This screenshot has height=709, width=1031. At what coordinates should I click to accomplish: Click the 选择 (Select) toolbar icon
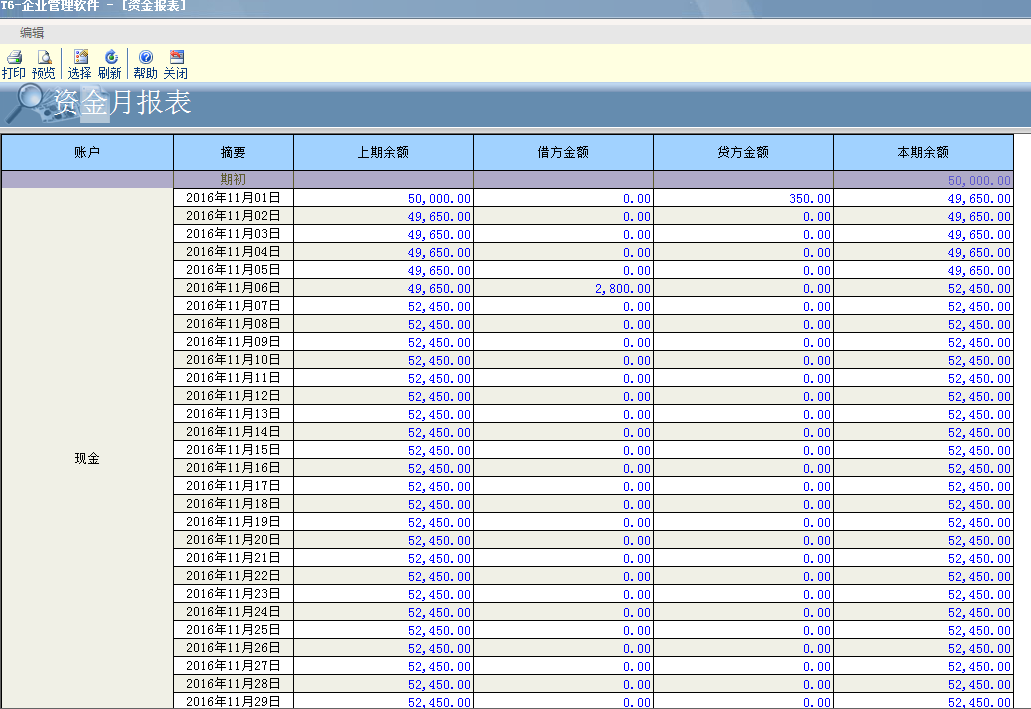pos(80,64)
